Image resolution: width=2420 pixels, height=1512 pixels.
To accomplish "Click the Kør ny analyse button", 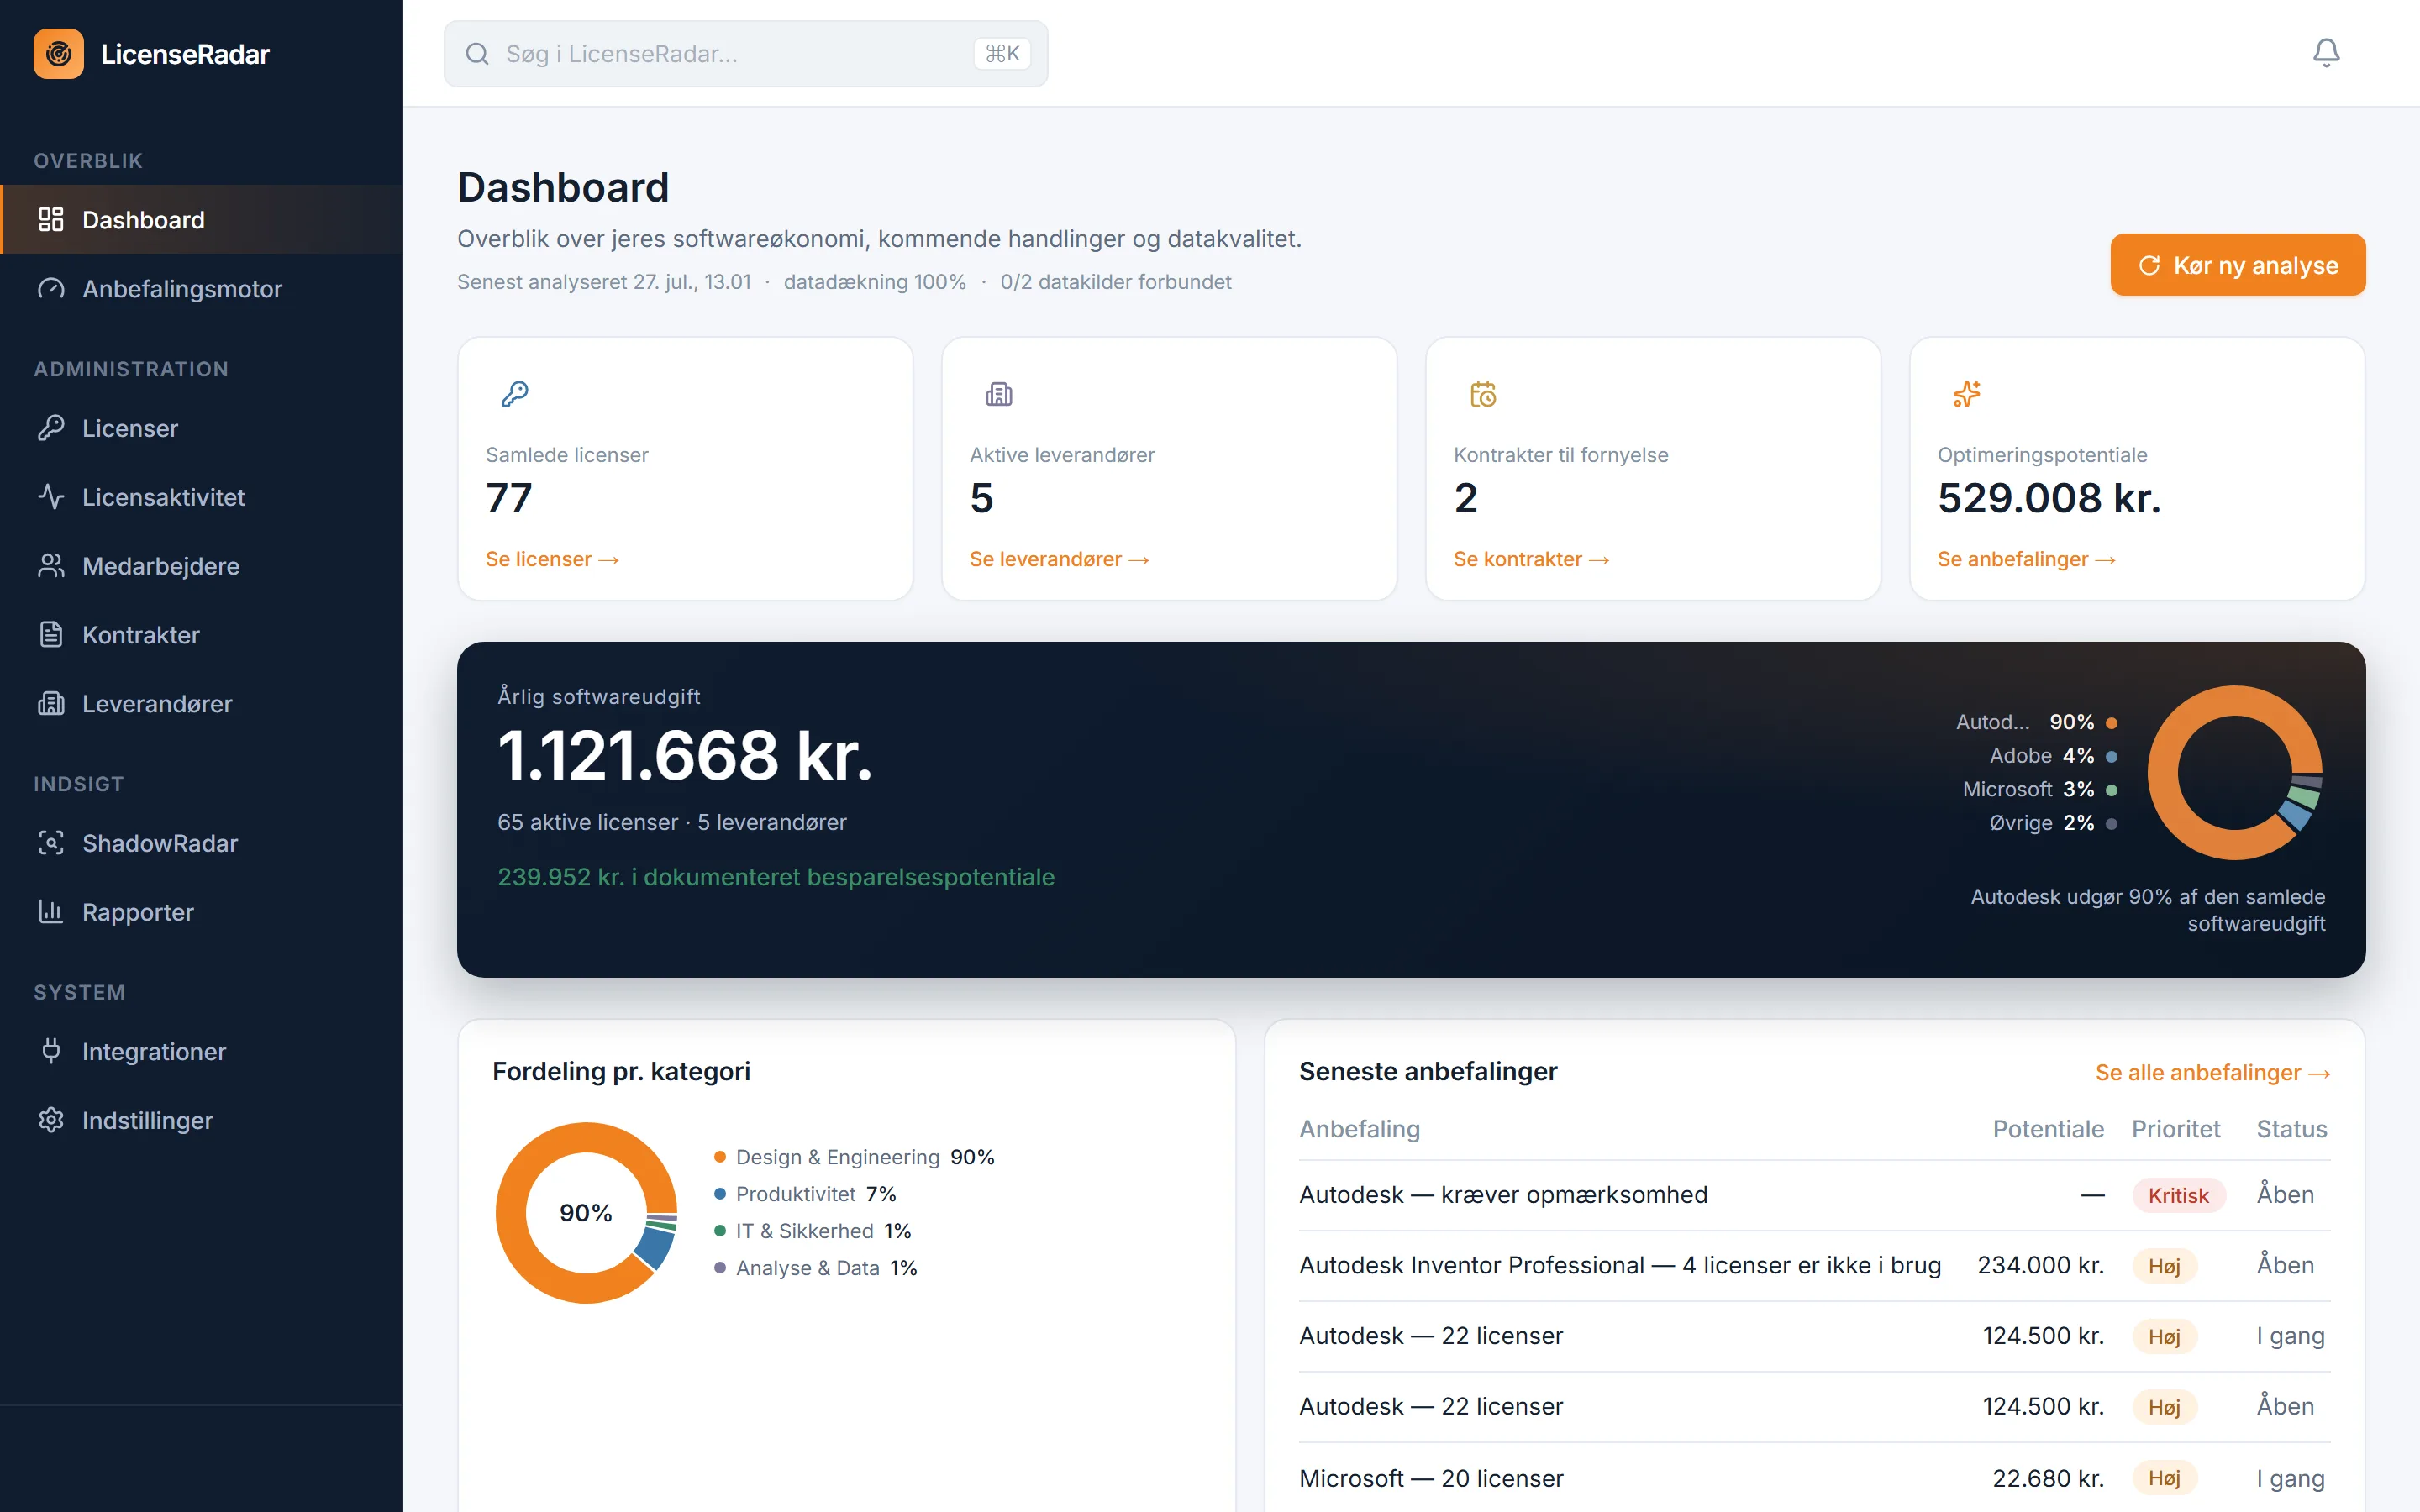I will (2237, 265).
